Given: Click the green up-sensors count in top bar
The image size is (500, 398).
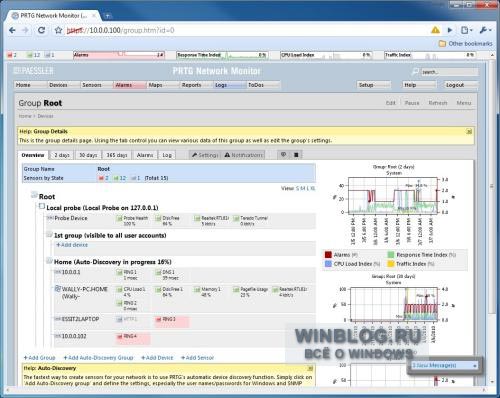Looking at the screenshot, I should 34,55.
